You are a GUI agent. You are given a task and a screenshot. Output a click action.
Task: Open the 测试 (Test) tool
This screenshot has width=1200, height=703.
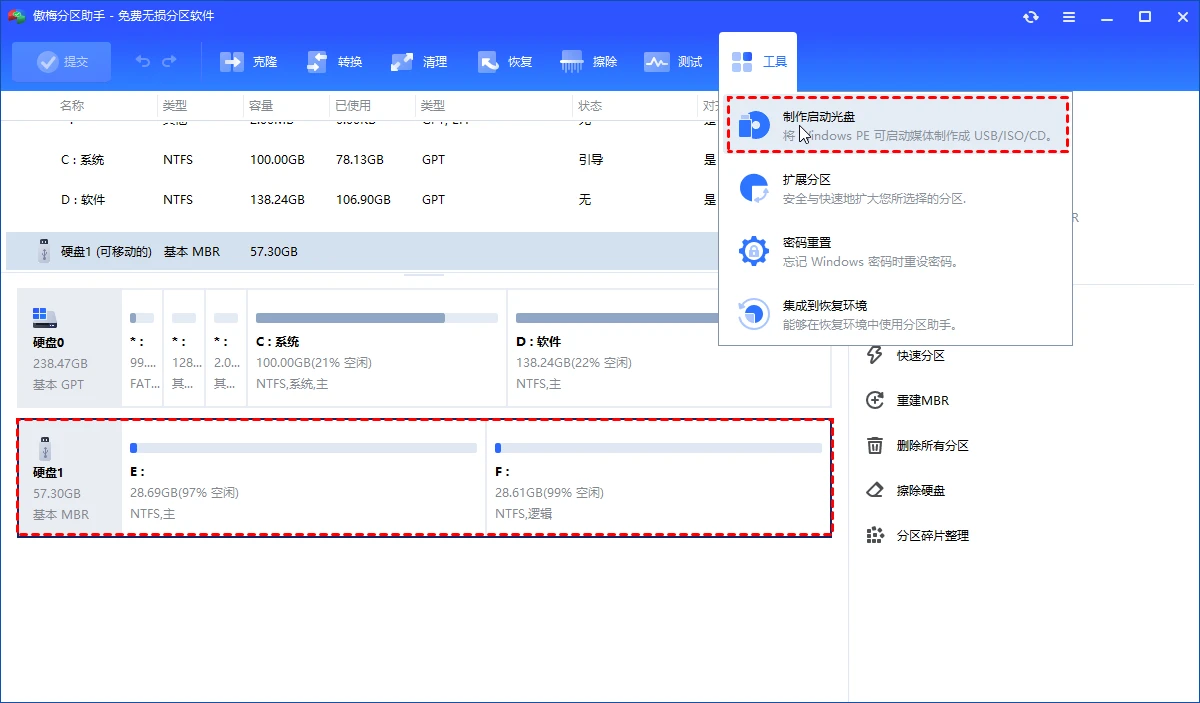point(672,61)
